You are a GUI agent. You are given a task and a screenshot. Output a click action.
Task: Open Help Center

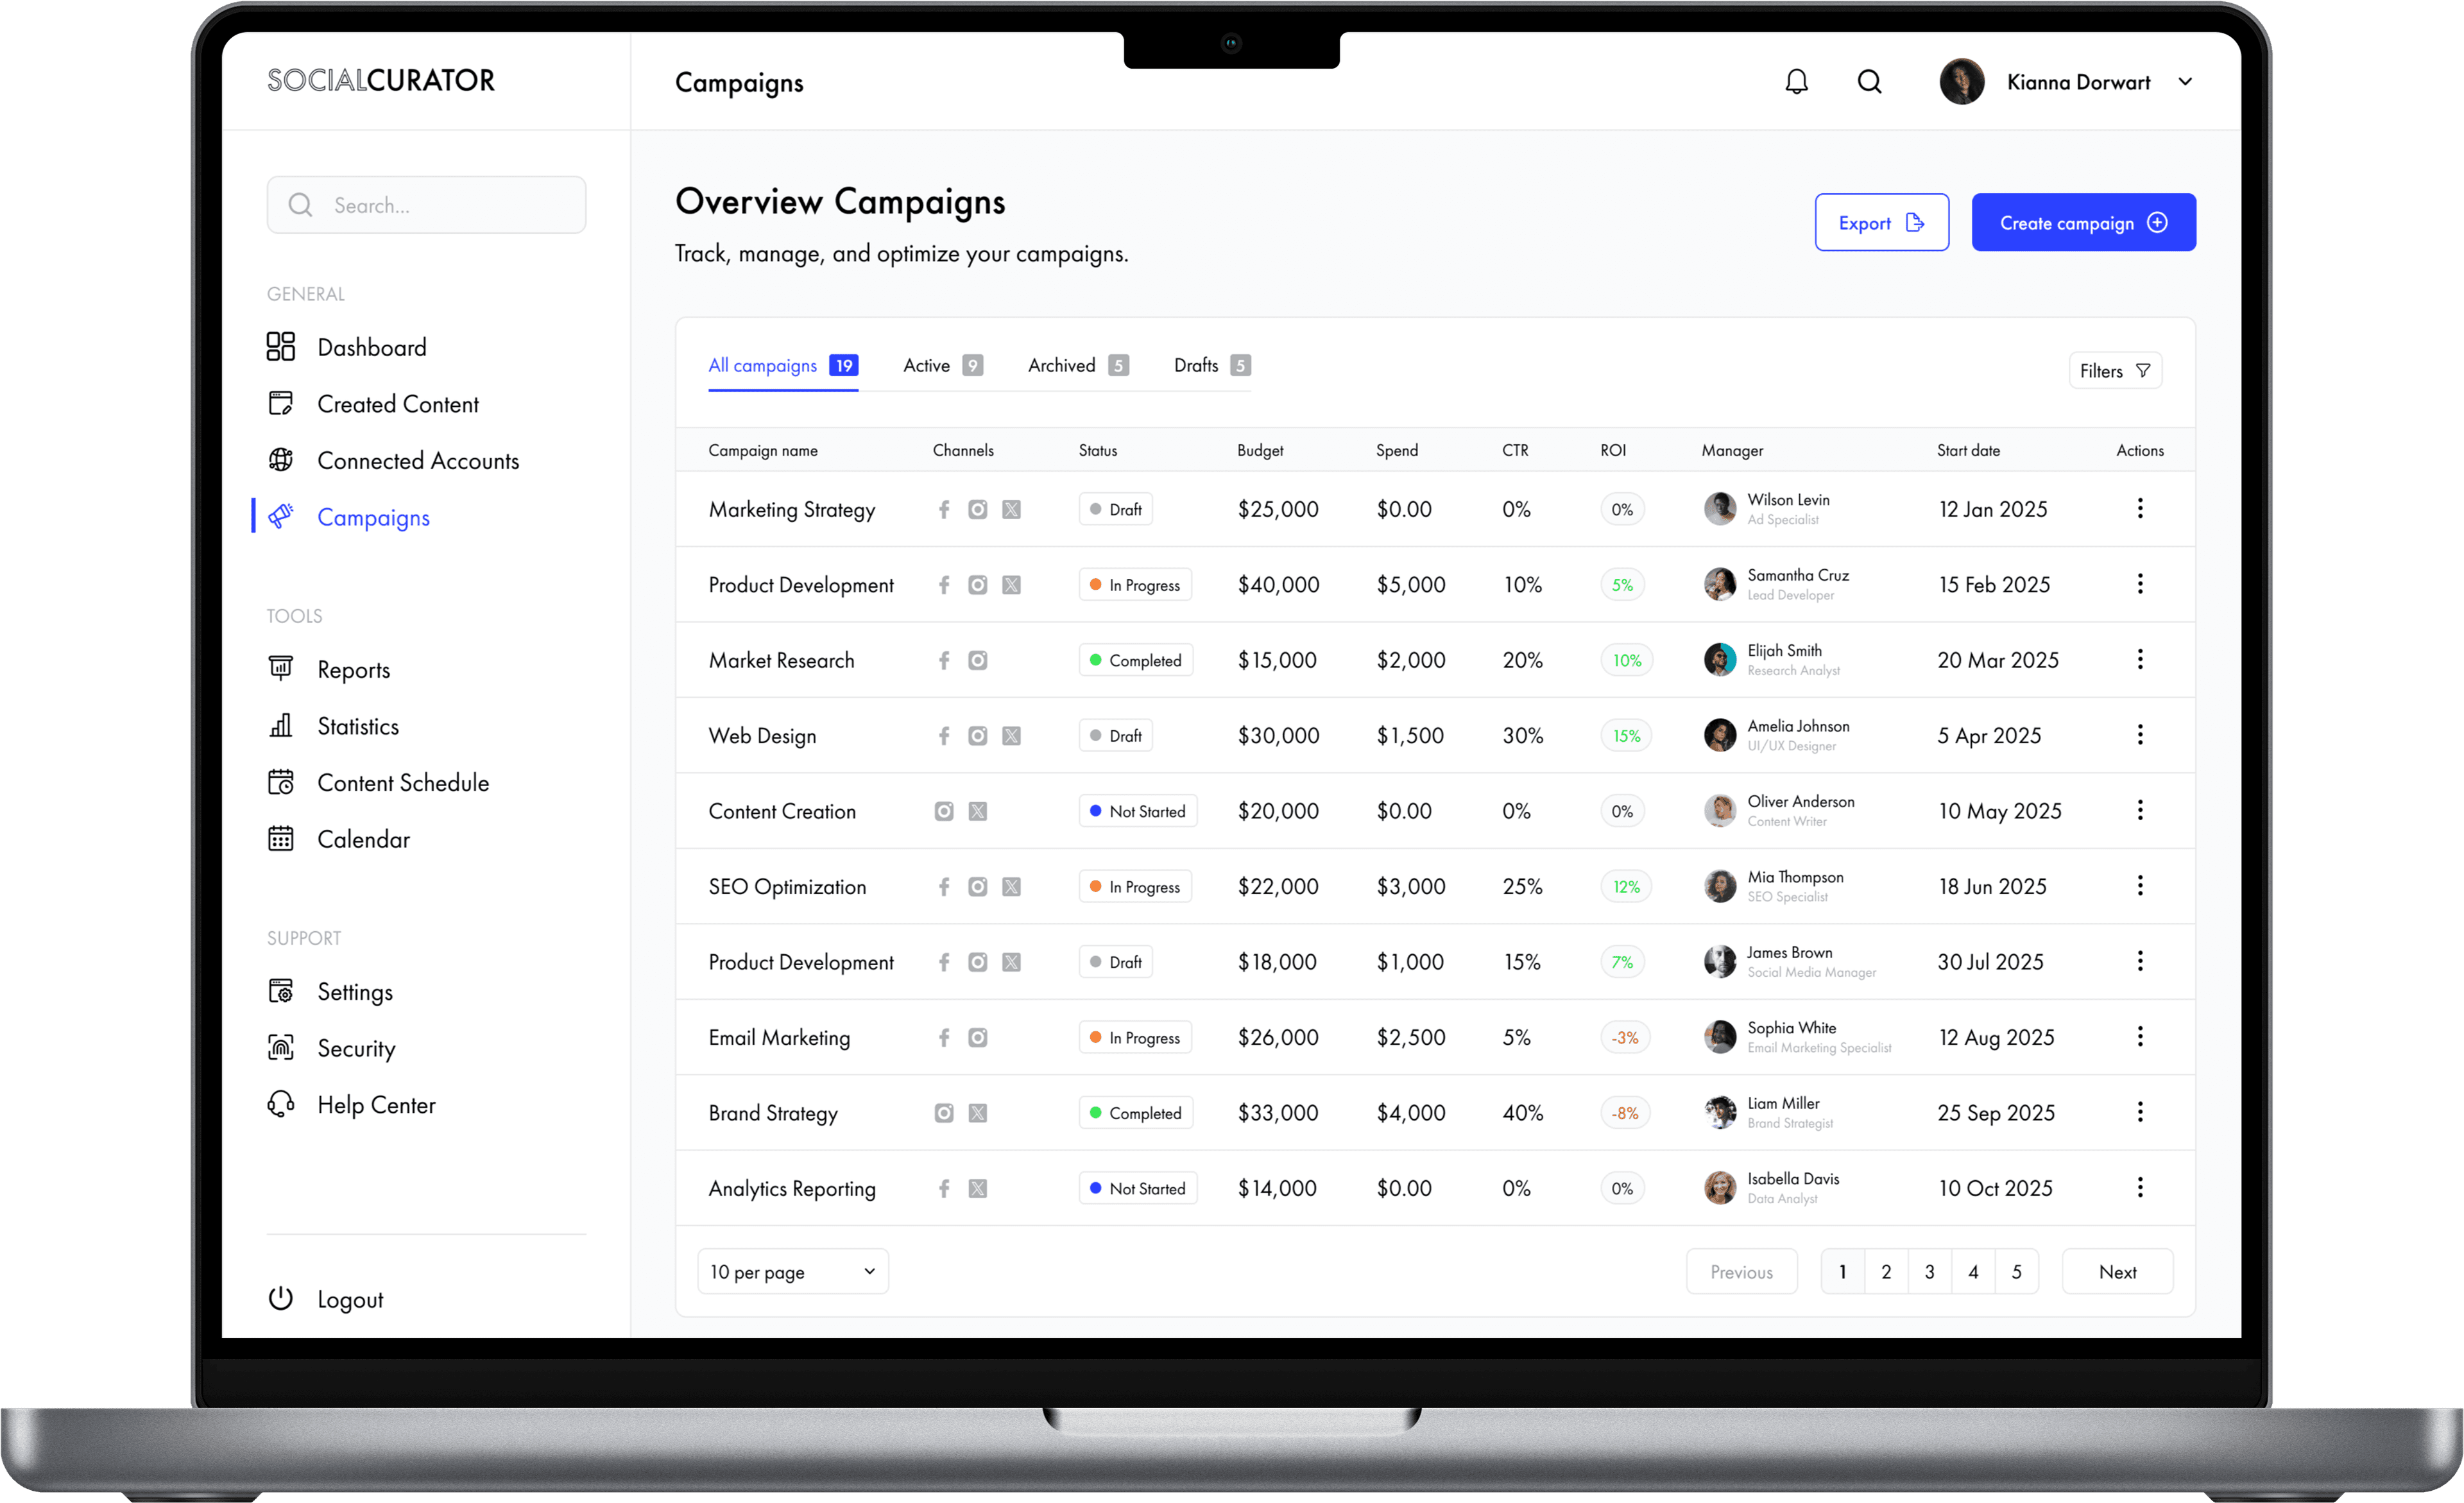(x=351, y=1105)
